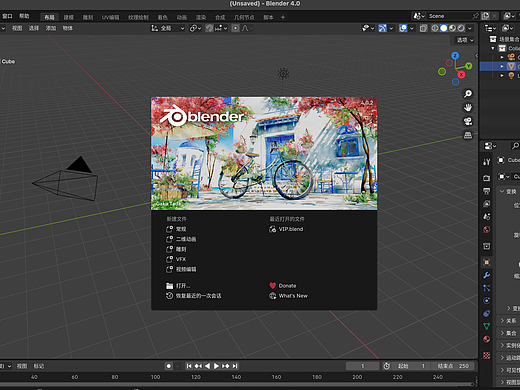
Task: Add a new workspace with plus
Action: 283,17
